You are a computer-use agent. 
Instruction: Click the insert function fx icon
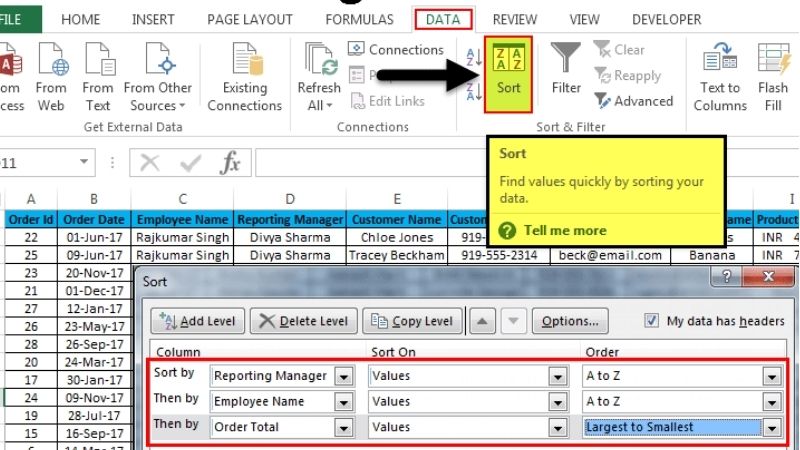[230, 163]
